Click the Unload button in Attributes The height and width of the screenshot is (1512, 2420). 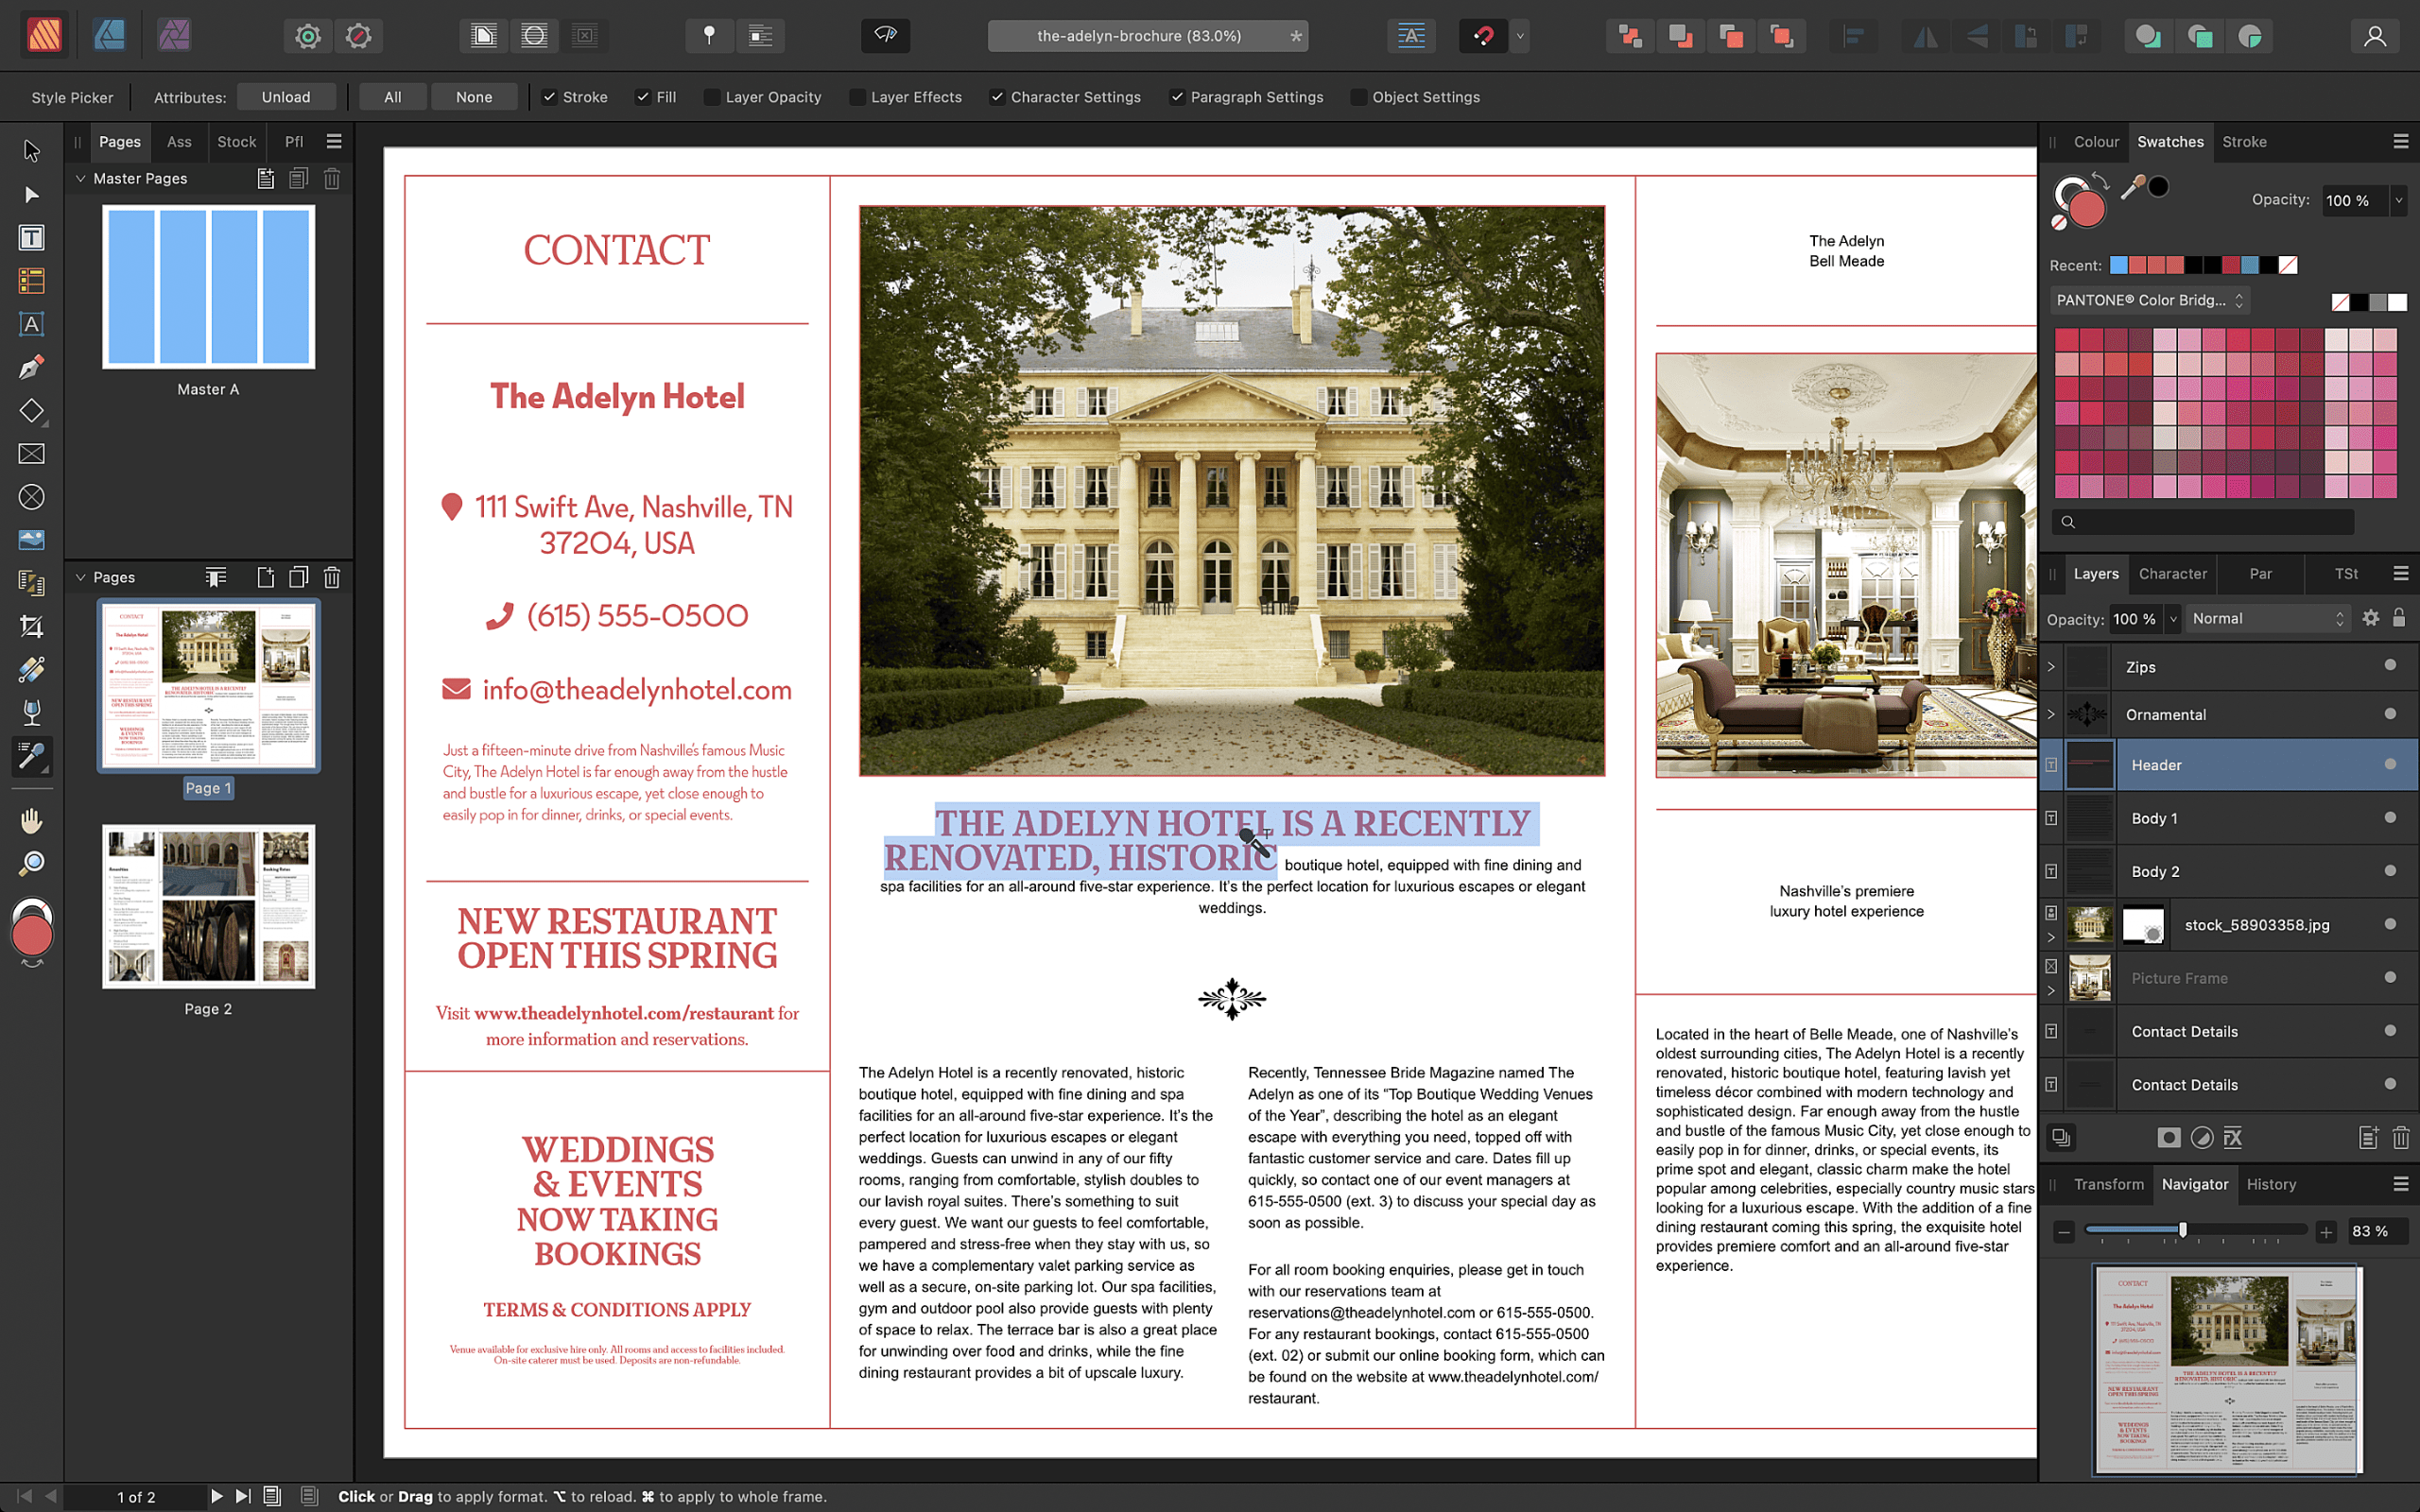(x=284, y=97)
